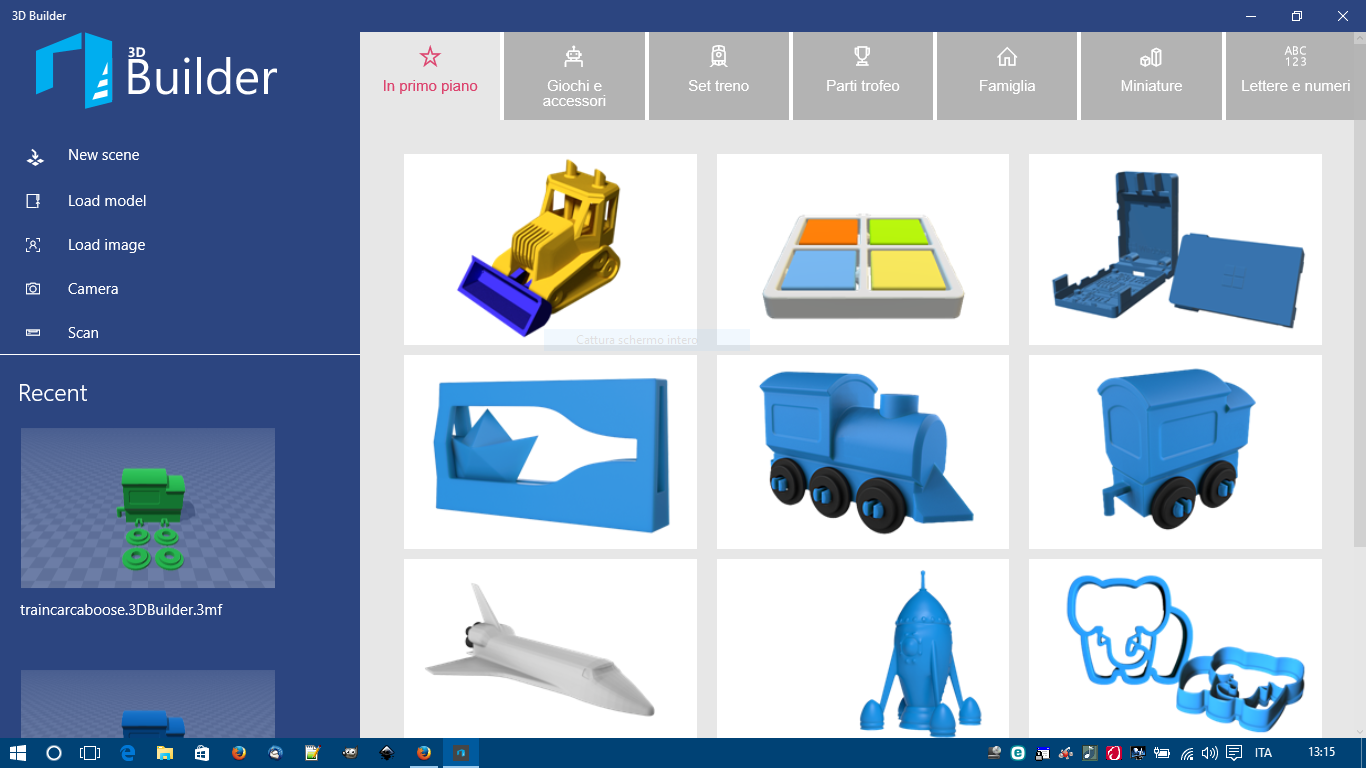Screen dimensions: 1366x768
Task: Switch to the Miniature tab
Action: pyautogui.click(x=1151, y=76)
